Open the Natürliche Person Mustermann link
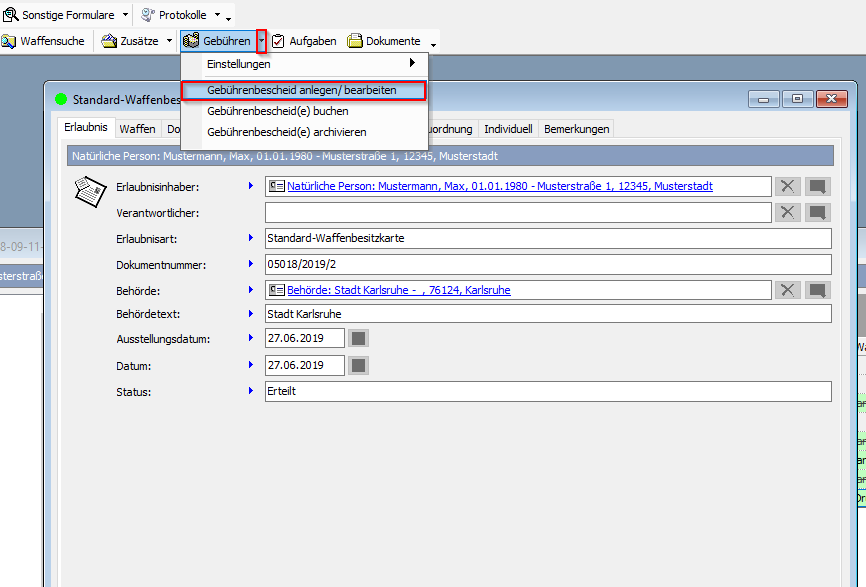This screenshot has height=587, width=866. point(499,186)
